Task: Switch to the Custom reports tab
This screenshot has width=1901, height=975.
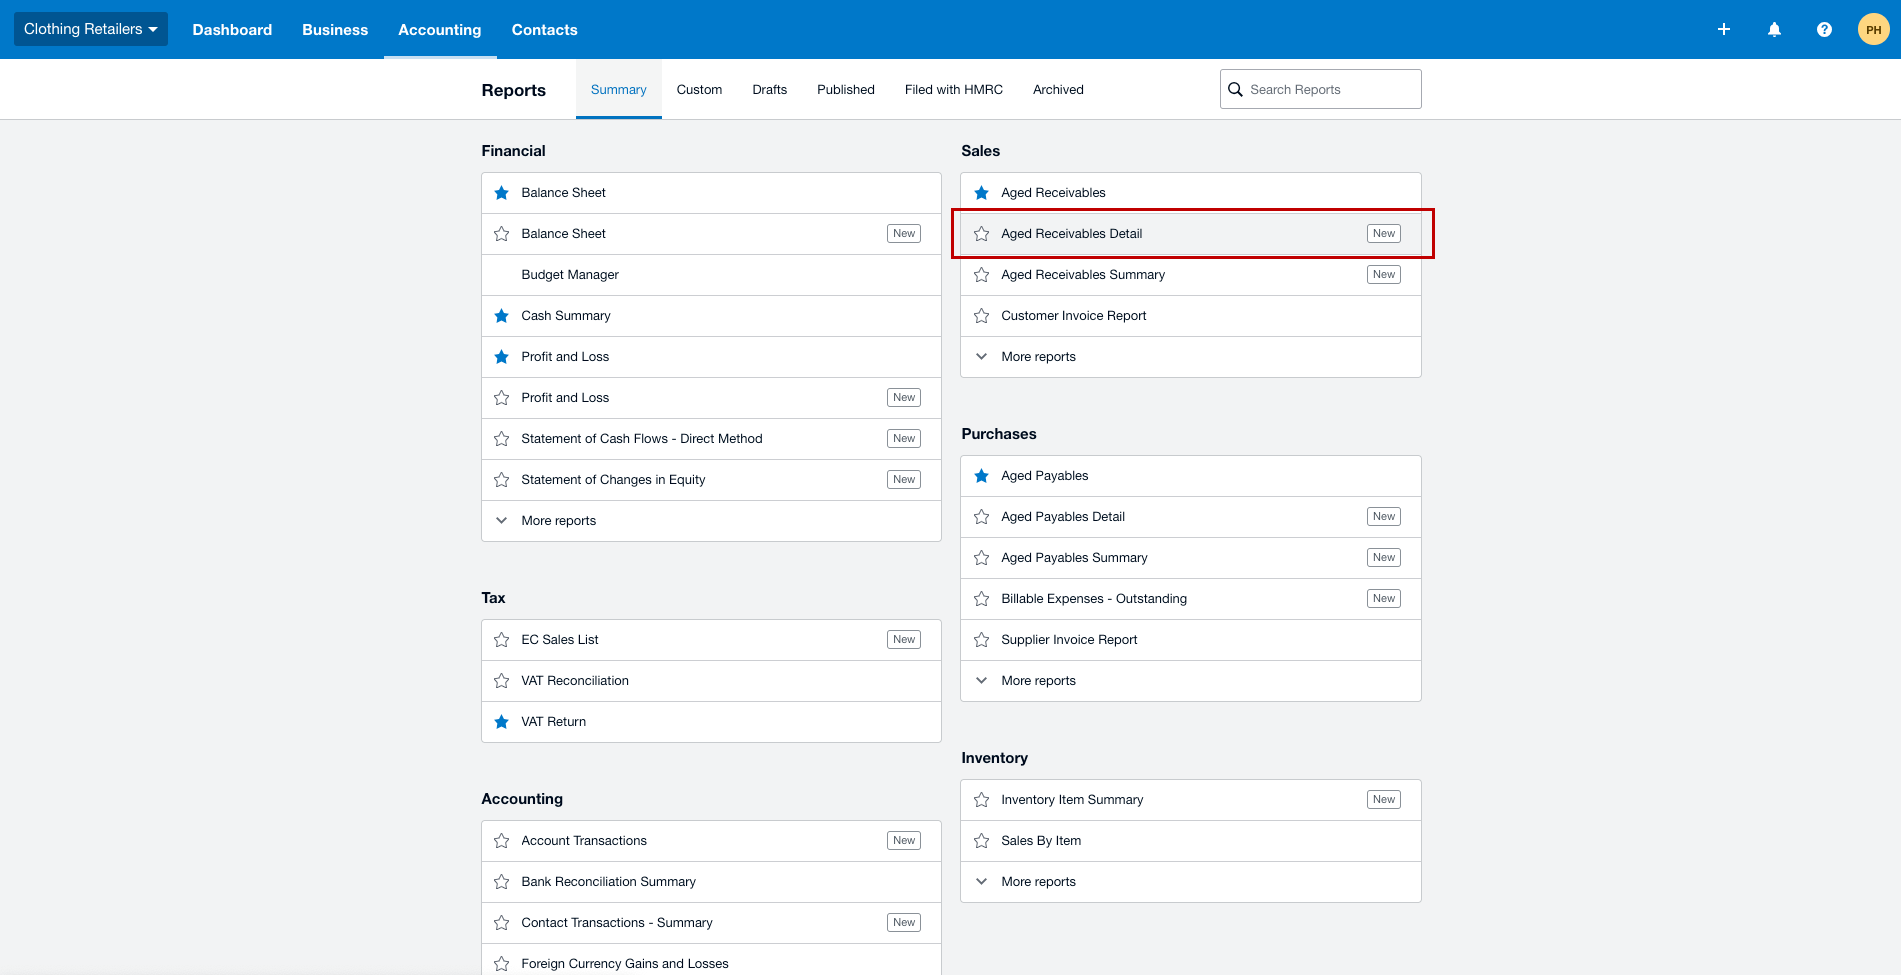Action: pos(699,90)
